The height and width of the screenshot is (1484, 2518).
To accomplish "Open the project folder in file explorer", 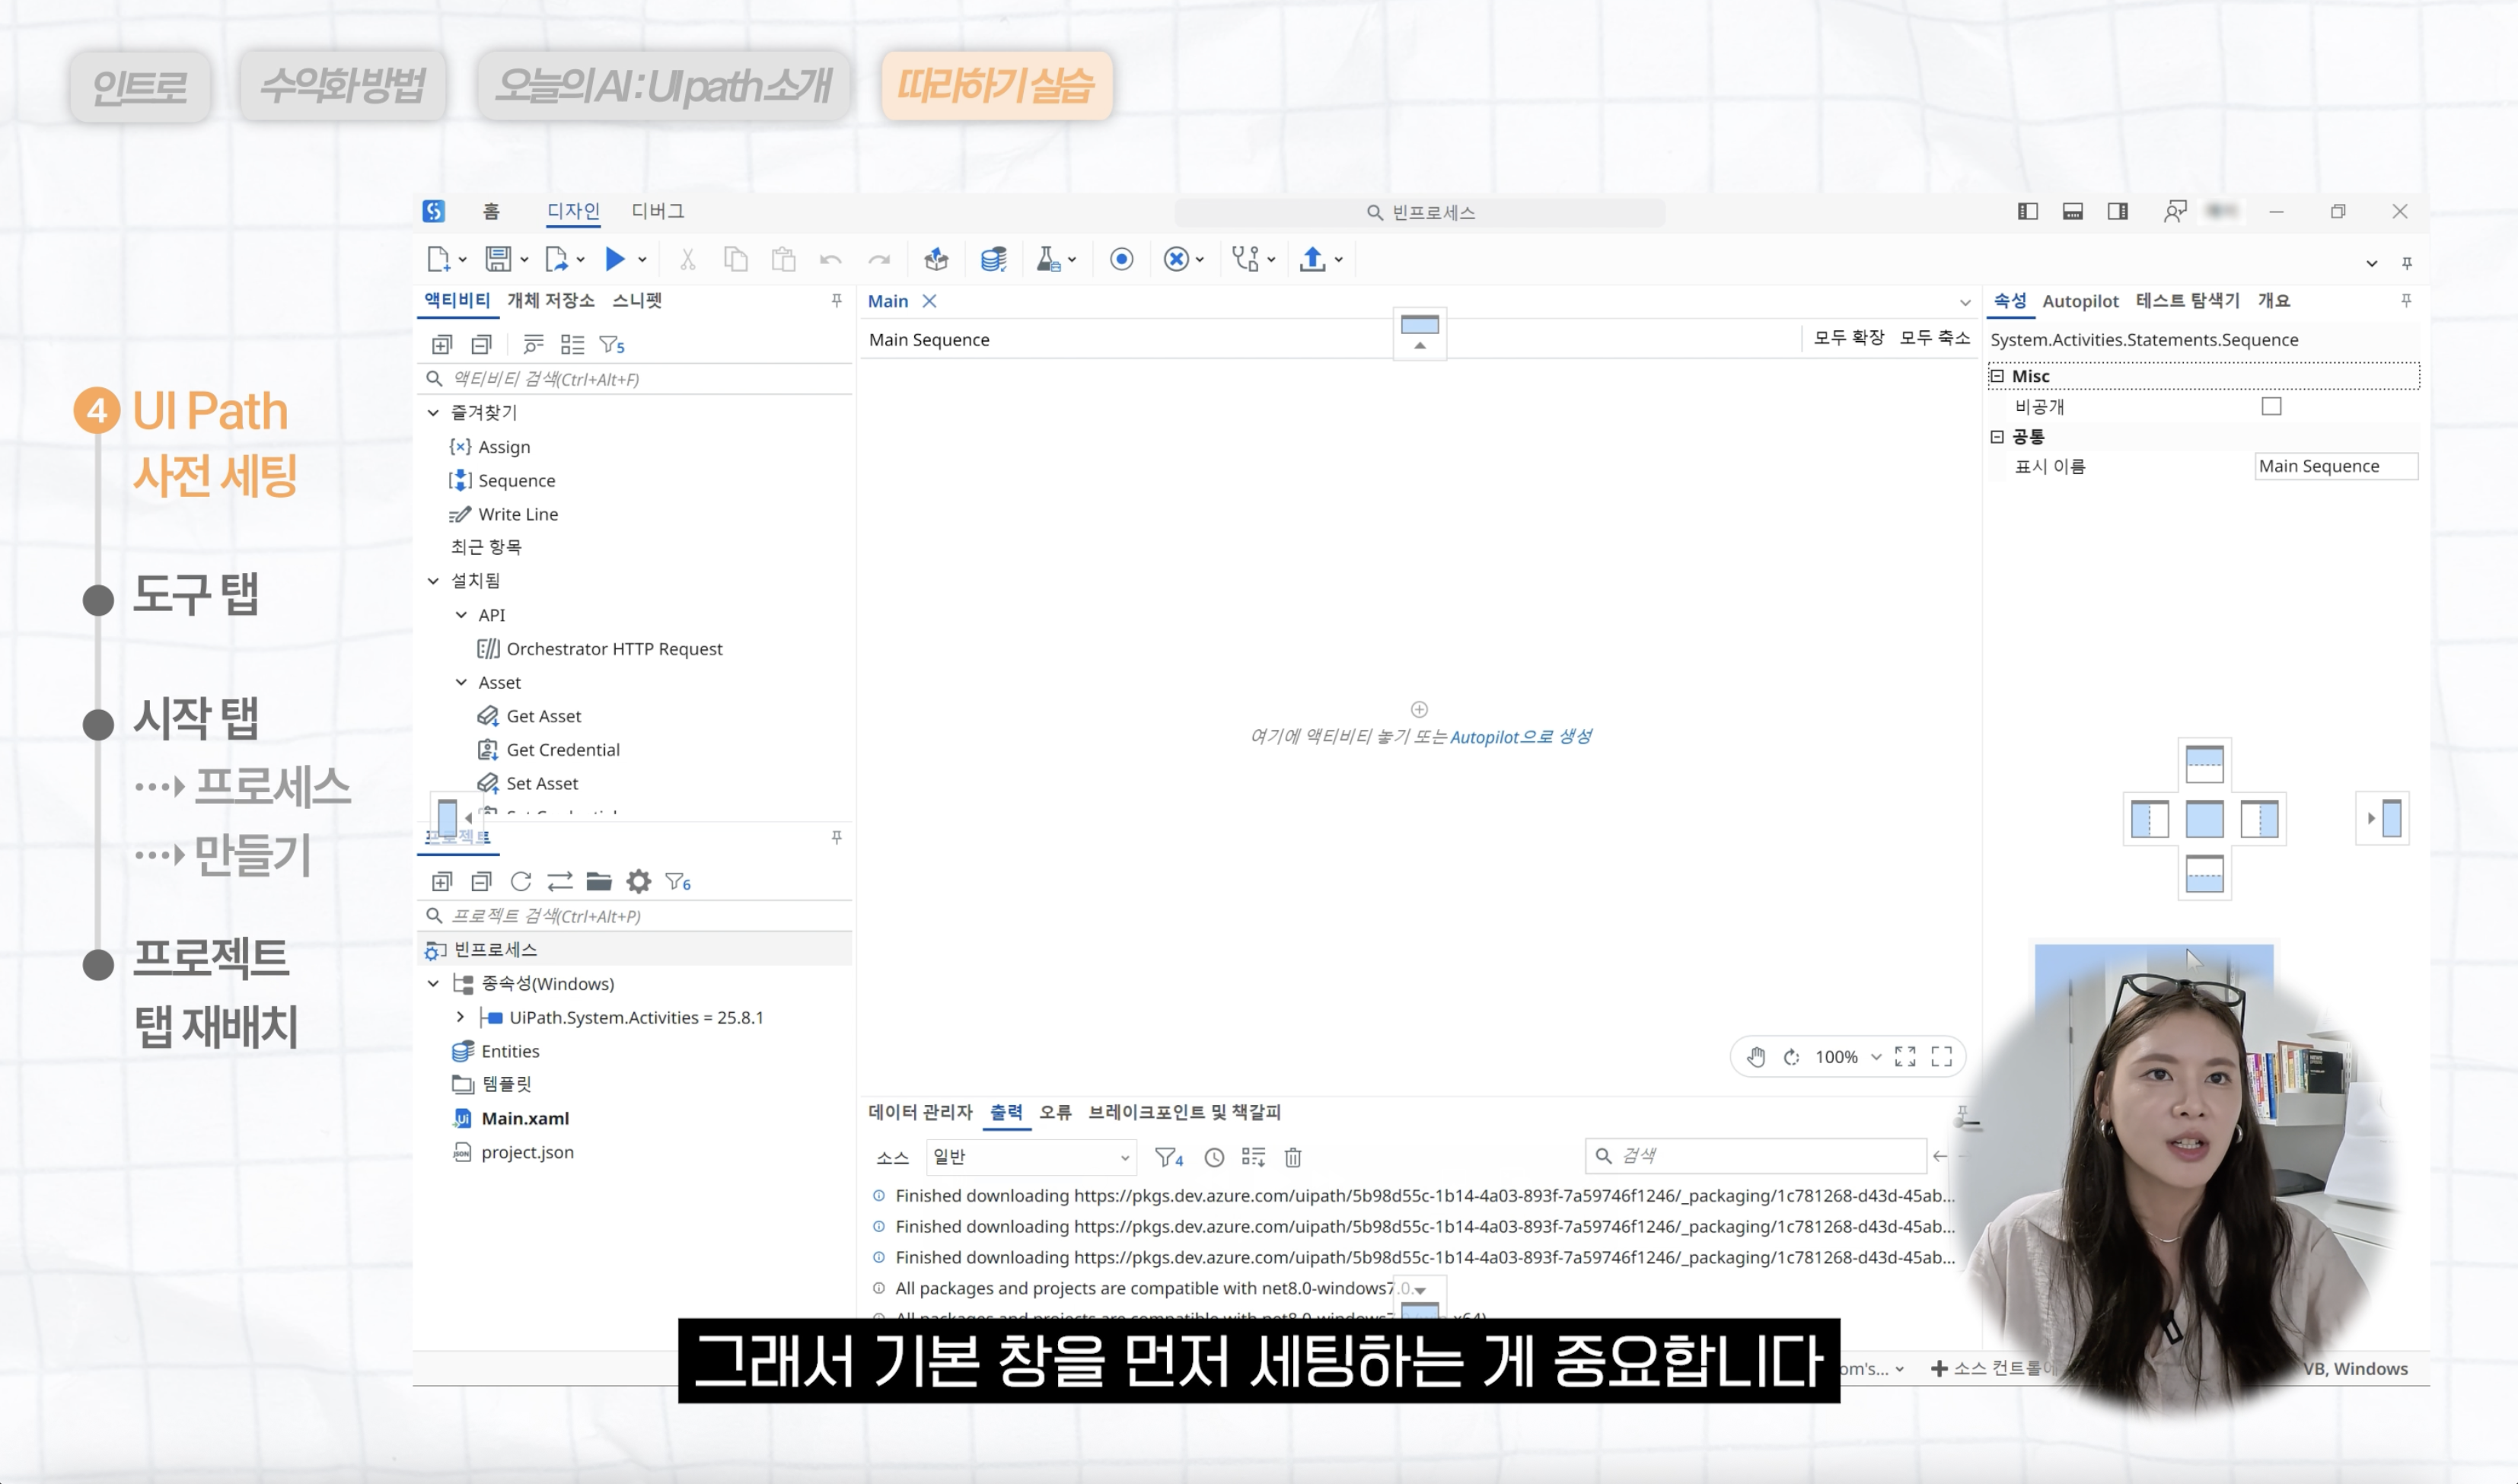I will point(599,882).
